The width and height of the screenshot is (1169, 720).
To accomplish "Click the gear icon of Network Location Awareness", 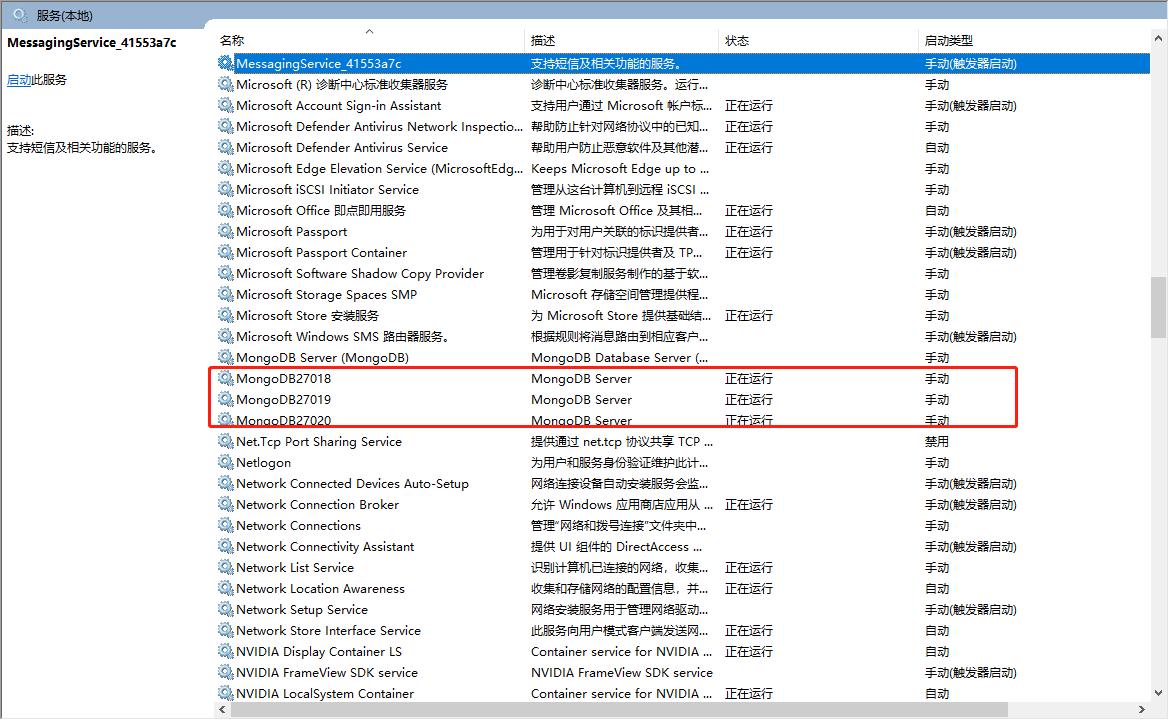I will click(x=226, y=588).
